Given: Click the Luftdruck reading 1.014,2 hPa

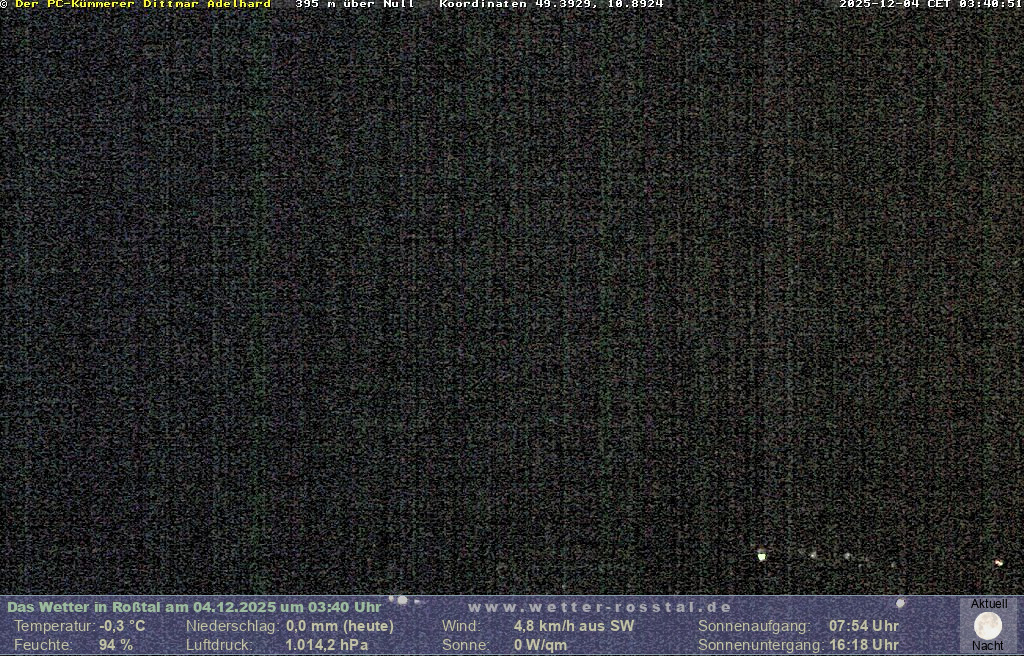Looking at the screenshot, I should 326,645.
